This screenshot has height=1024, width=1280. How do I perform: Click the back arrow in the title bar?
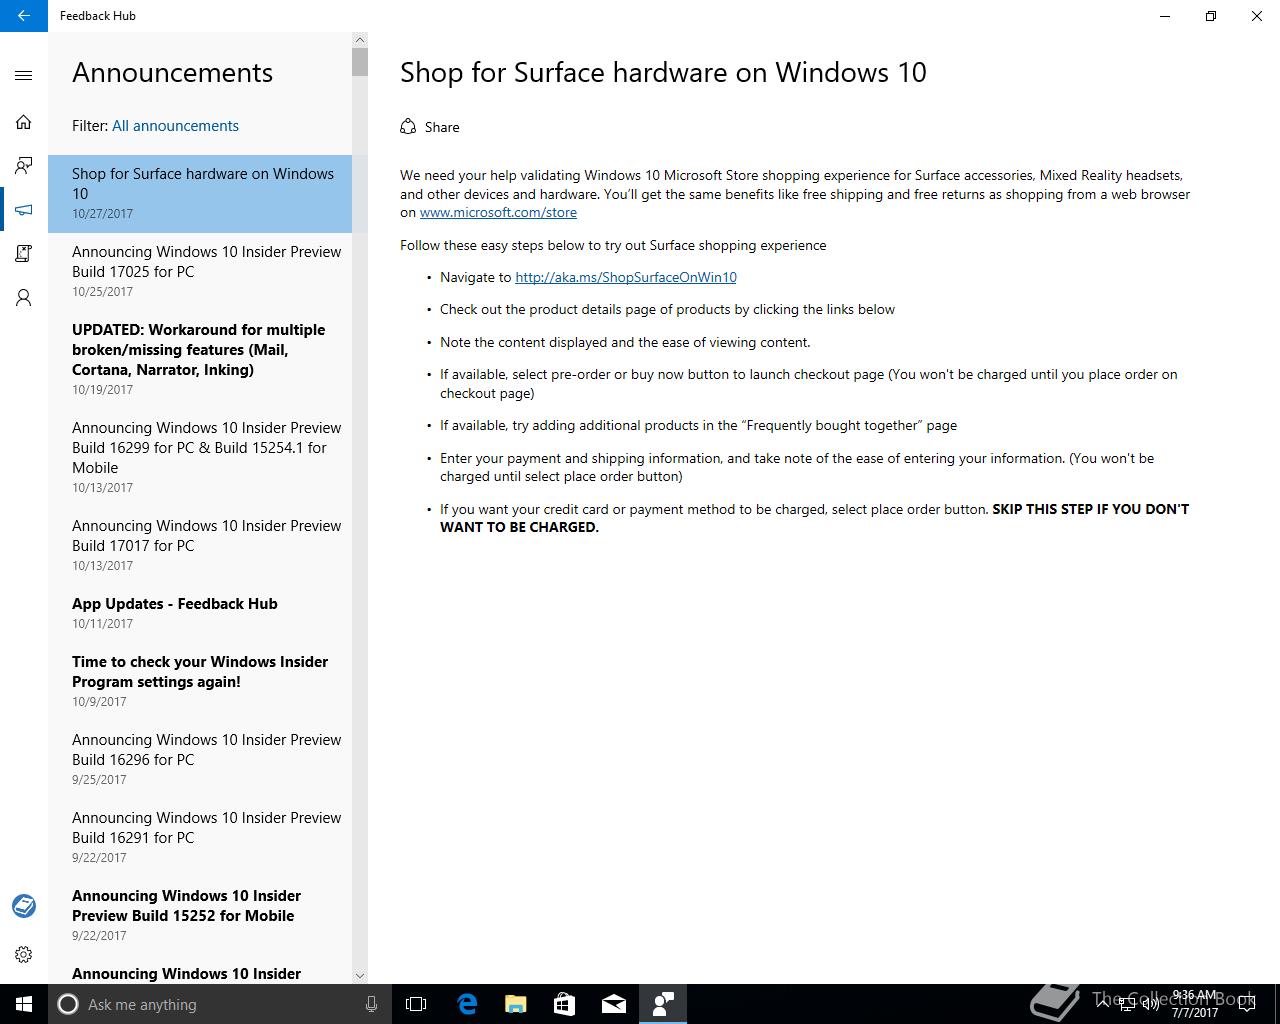(23, 16)
